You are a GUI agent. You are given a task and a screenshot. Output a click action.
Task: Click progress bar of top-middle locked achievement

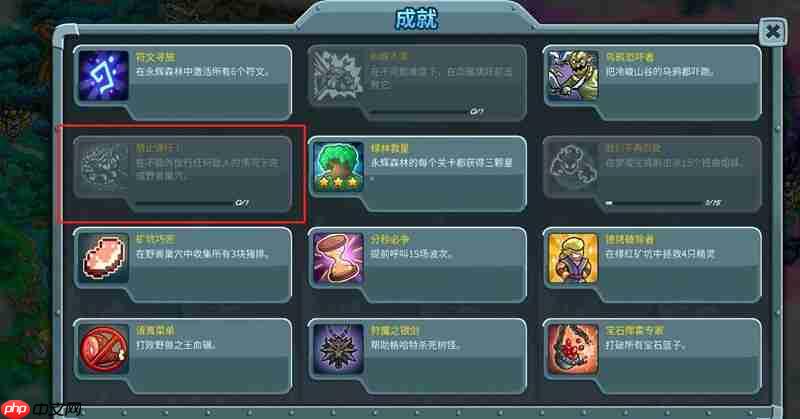[x=419, y=111]
